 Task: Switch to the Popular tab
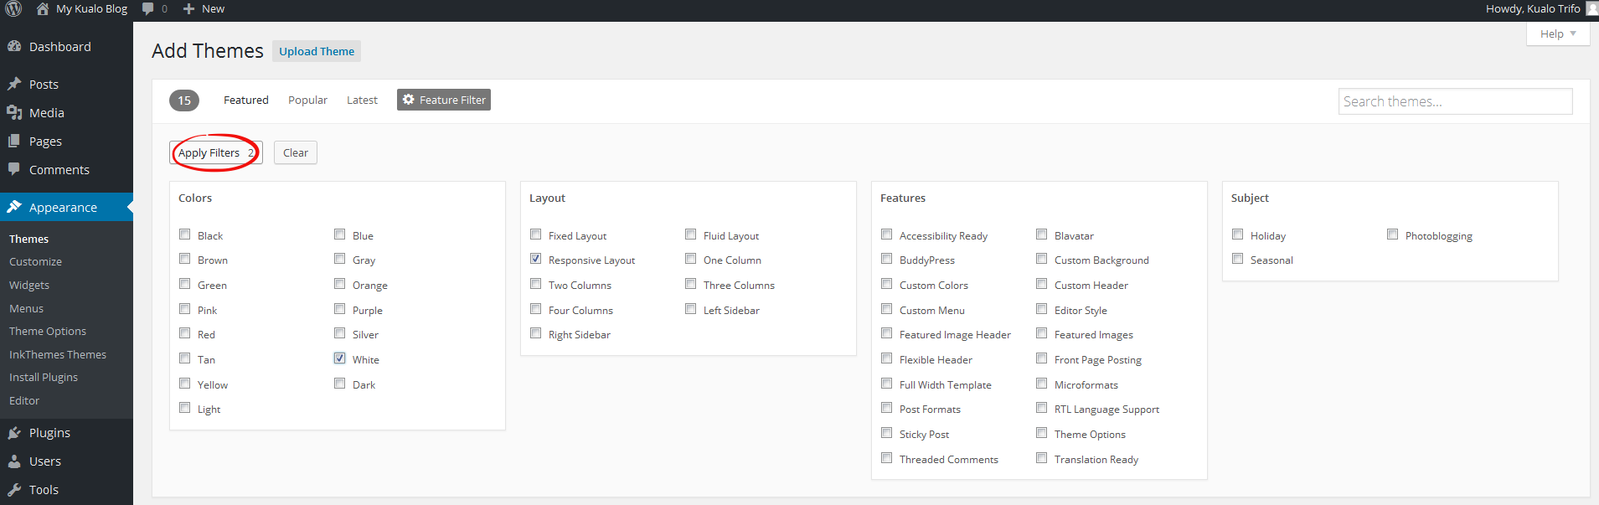[308, 100]
